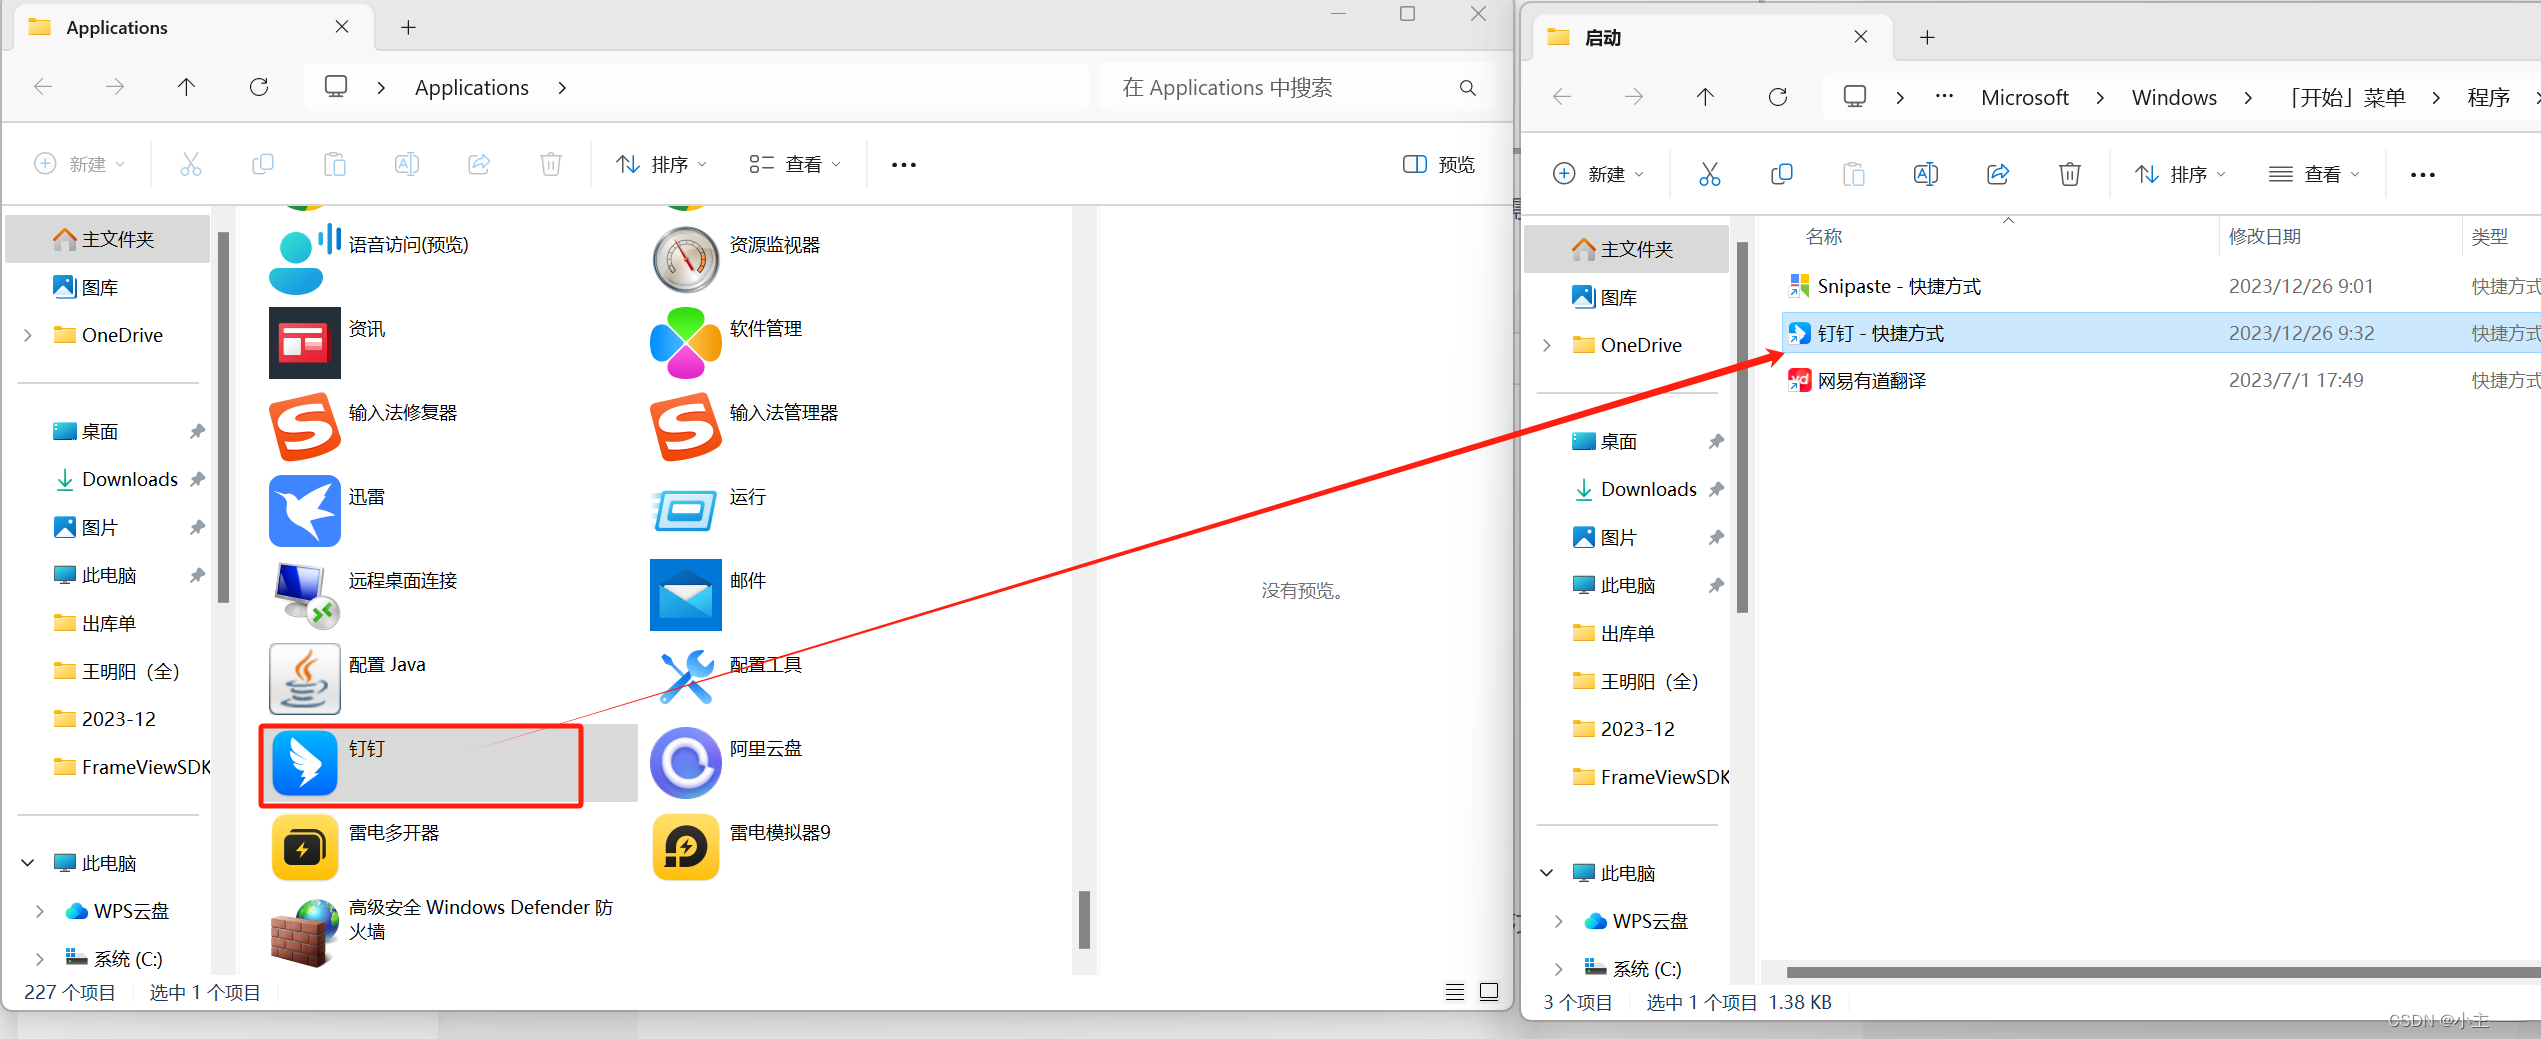Screen dimensions: 2541x1039
Task: Open the 迅雷 app icon
Action: (305, 511)
